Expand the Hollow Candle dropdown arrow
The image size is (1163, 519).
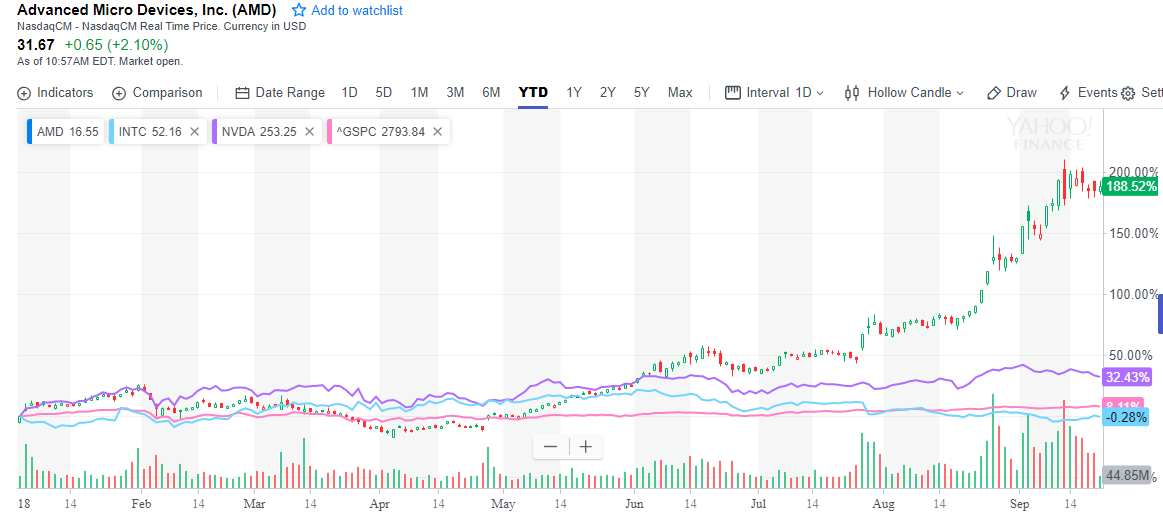point(960,93)
